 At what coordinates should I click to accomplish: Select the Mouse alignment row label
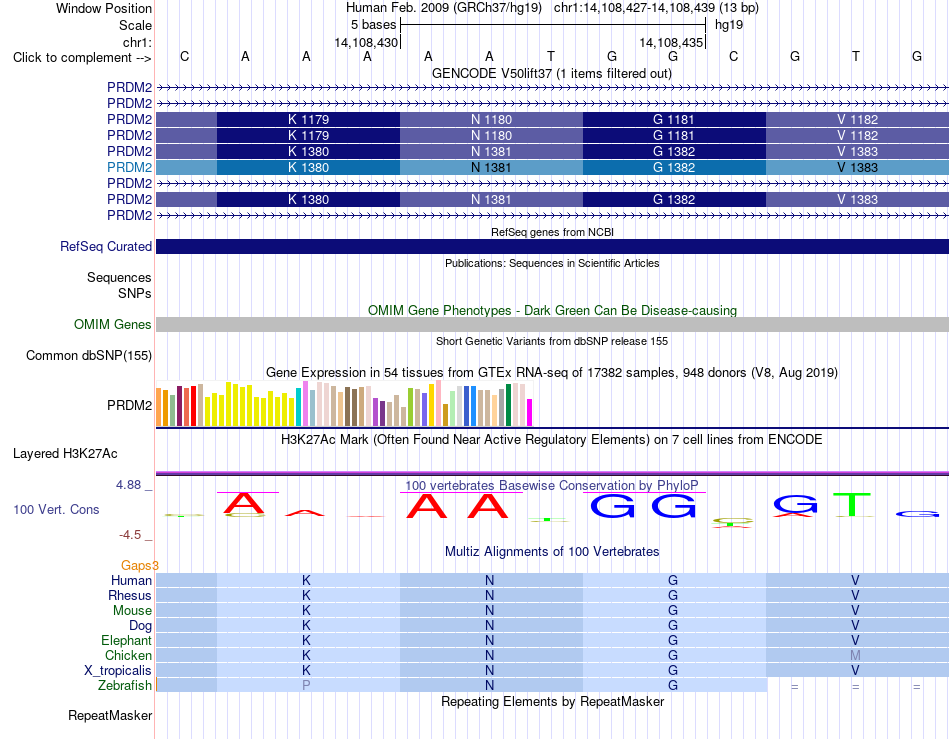point(132,611)
